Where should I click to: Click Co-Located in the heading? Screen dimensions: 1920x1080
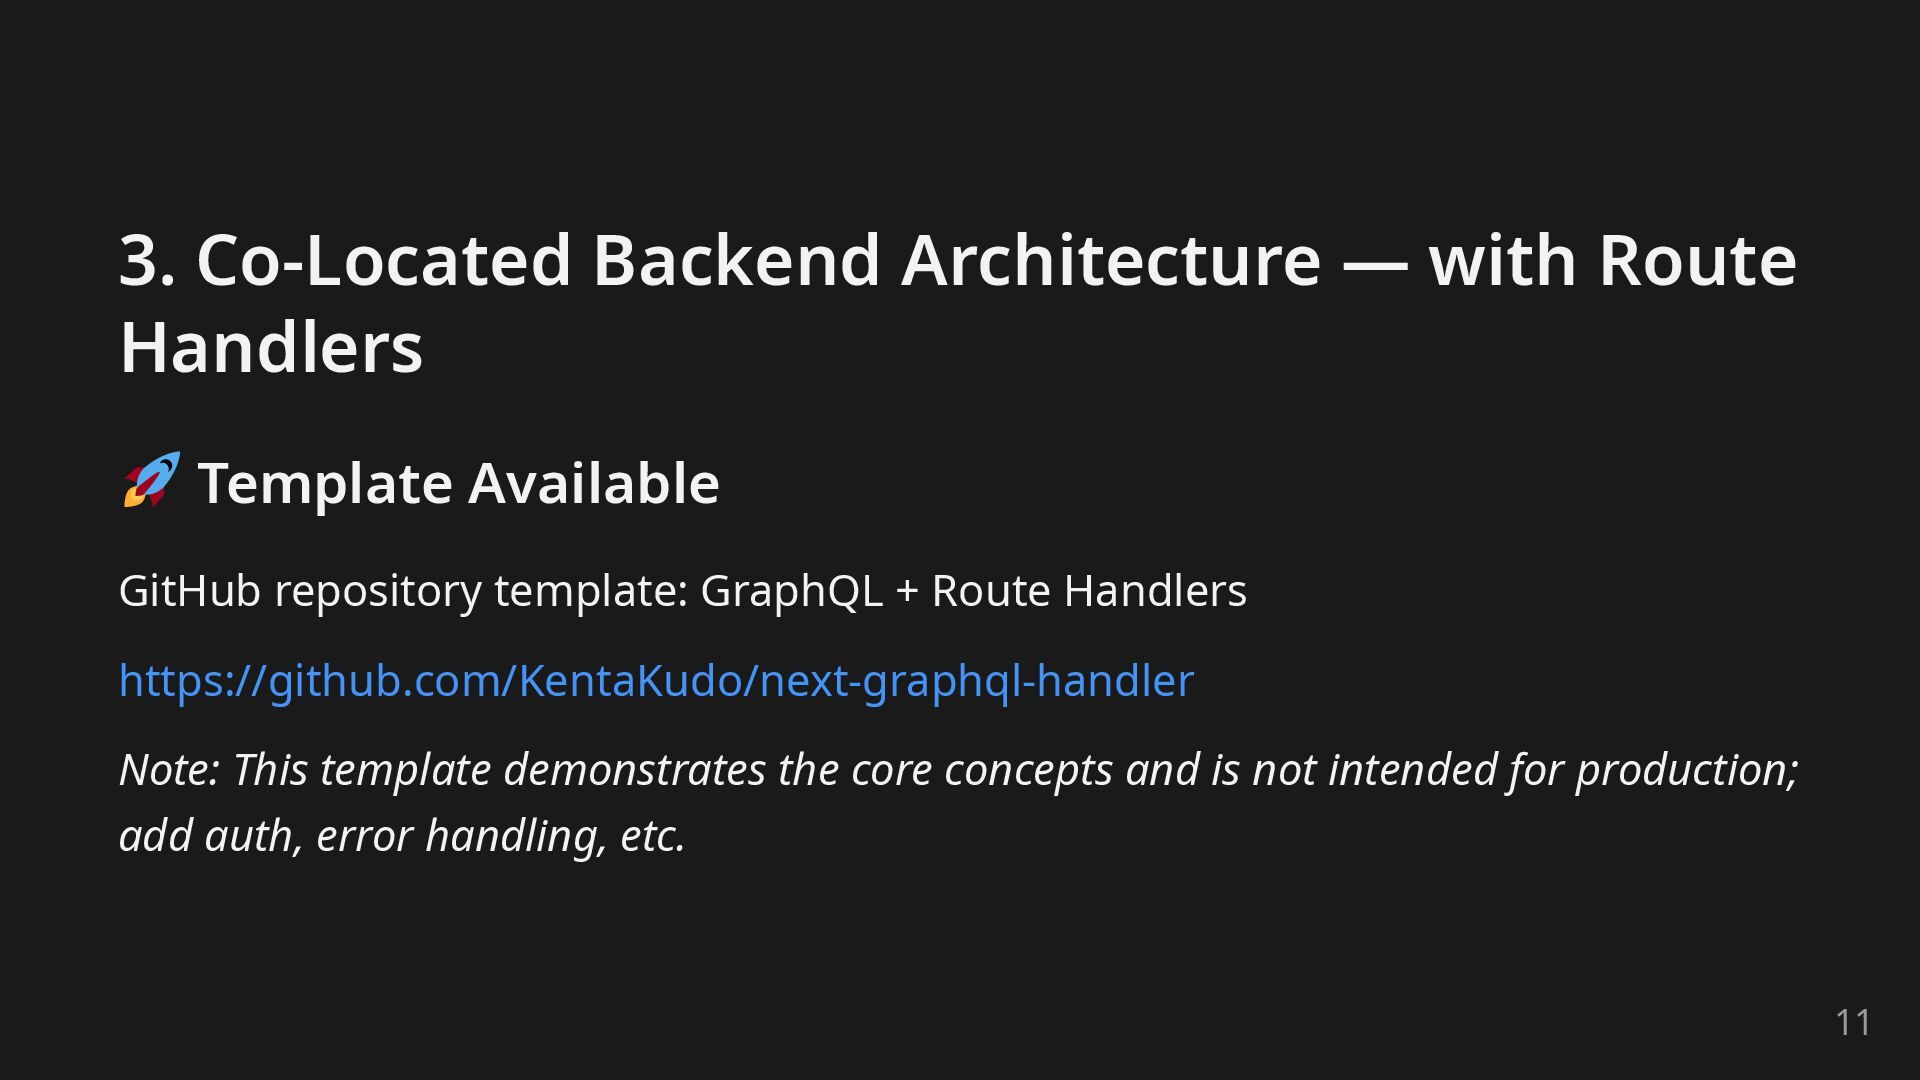383,260
